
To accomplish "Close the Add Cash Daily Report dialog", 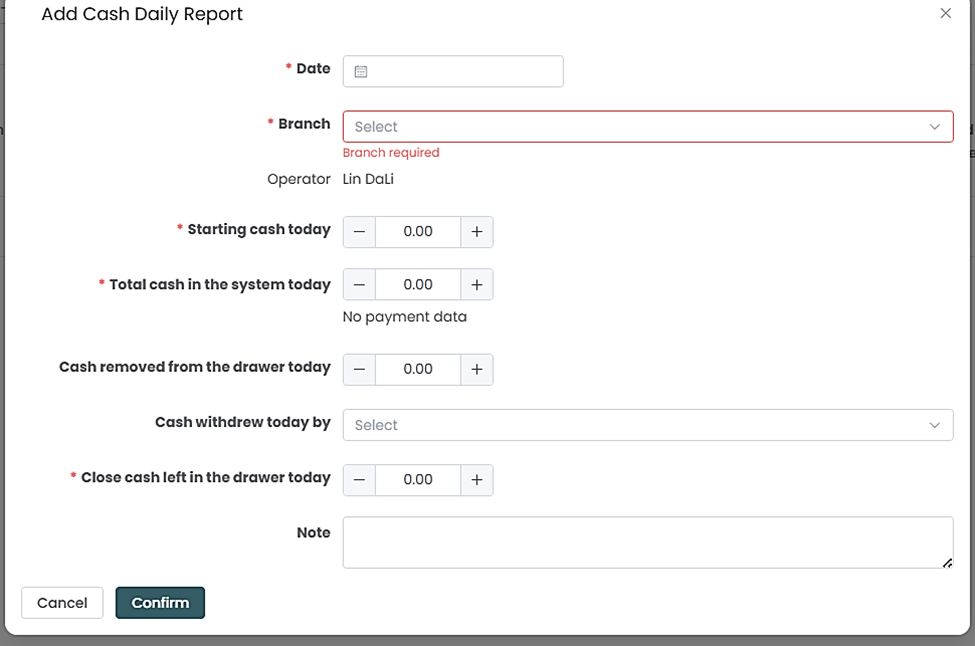I will pos(945,14).
